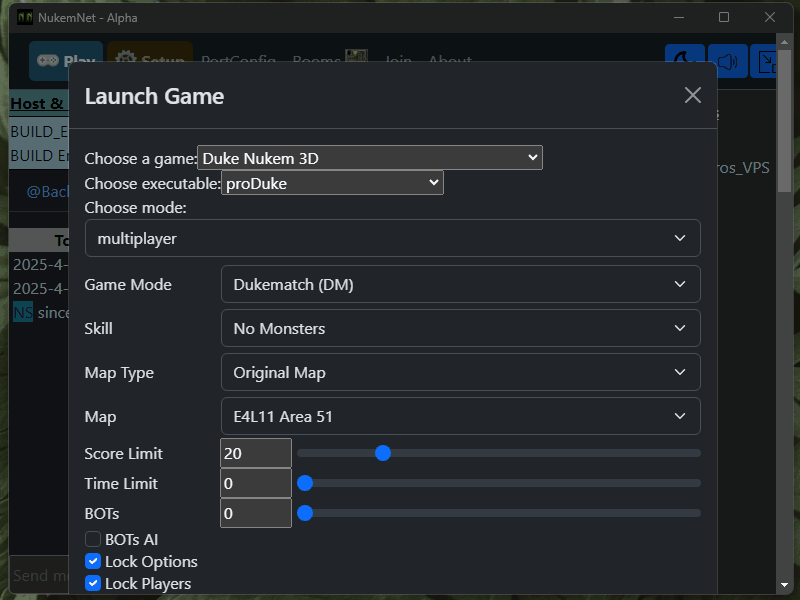Expand the Map E4L11 Area 51 dropdown
The image size is (800, 600).
(460, 416)
